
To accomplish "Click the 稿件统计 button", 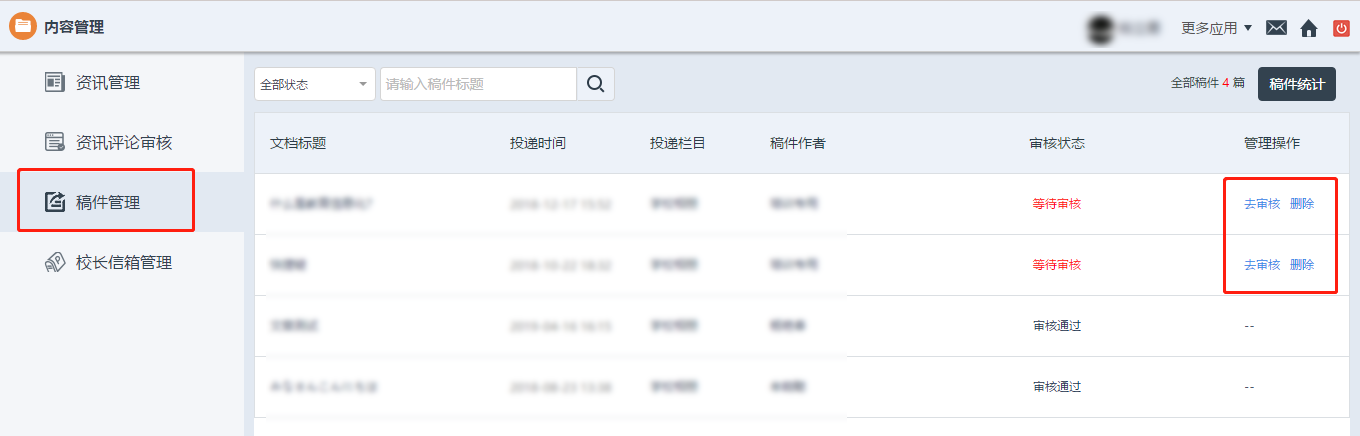I will 1296,84.
